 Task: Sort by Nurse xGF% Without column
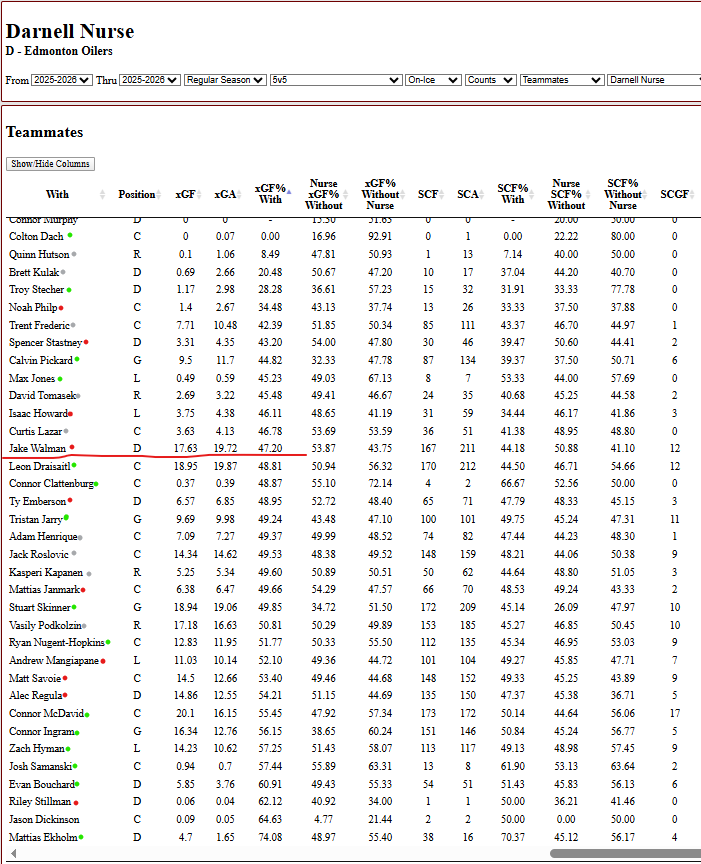(x=324, y=194)
